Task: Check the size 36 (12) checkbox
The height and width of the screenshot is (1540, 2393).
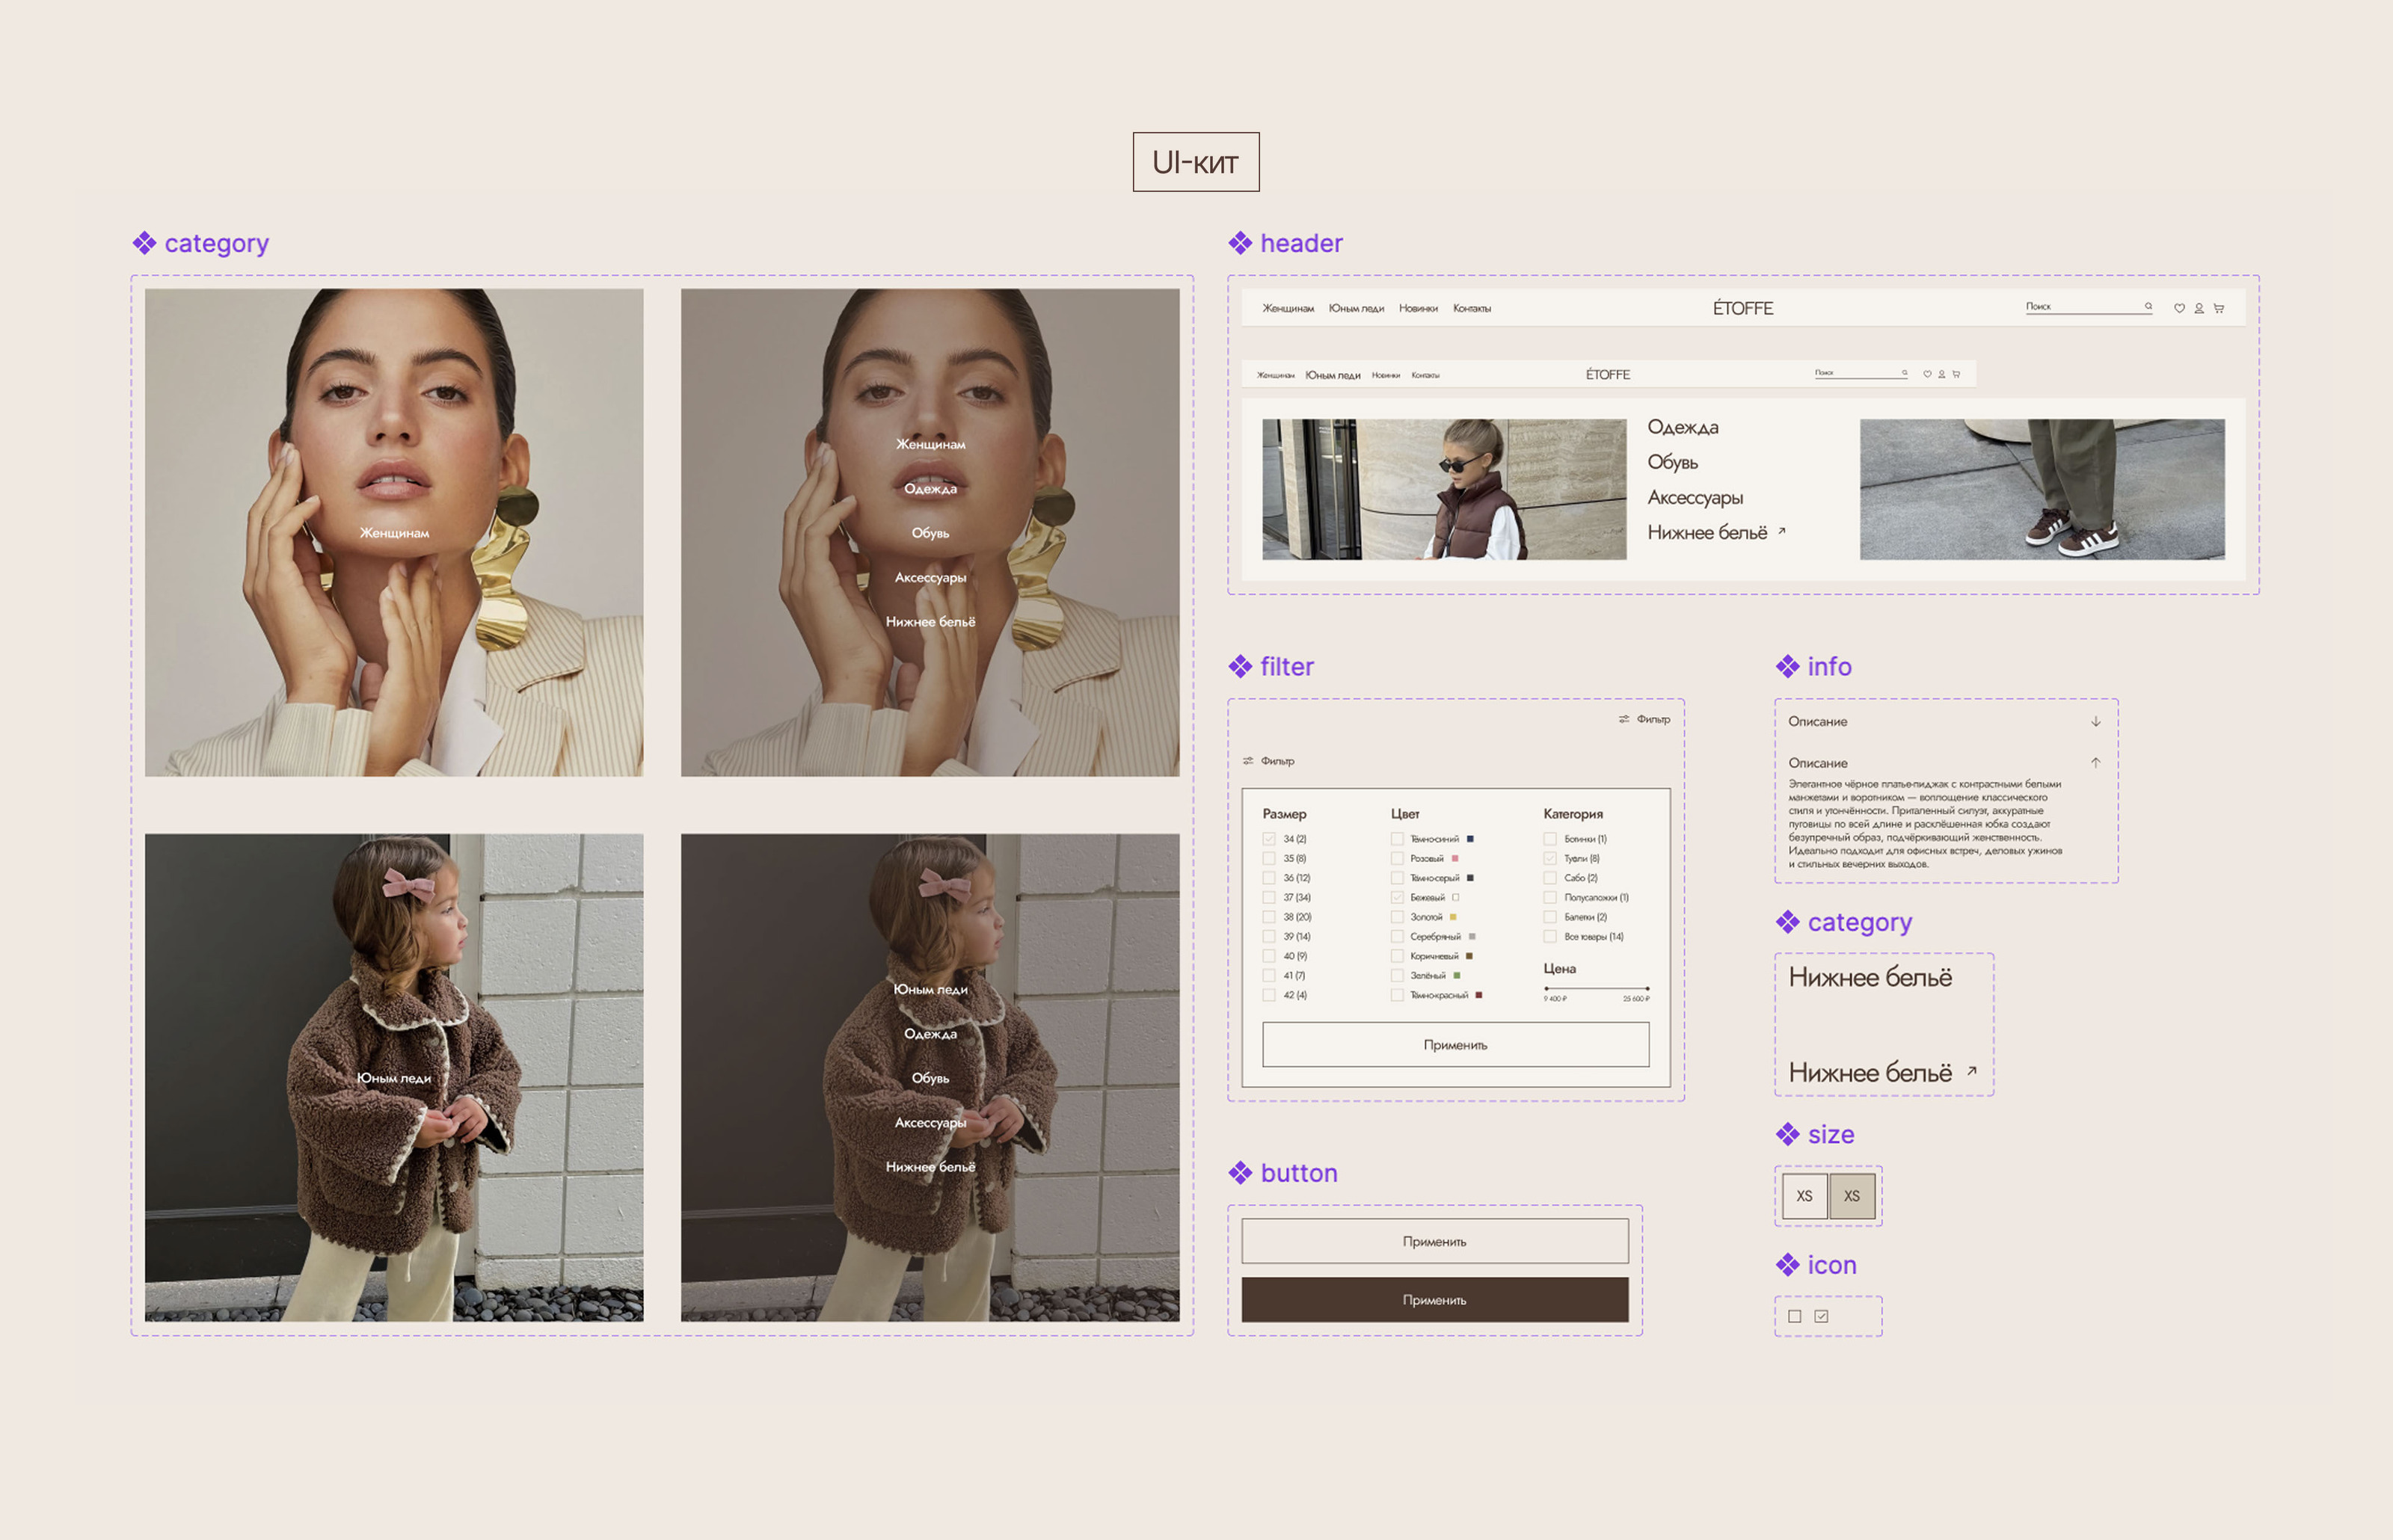Action: (x=1269, y=878)
